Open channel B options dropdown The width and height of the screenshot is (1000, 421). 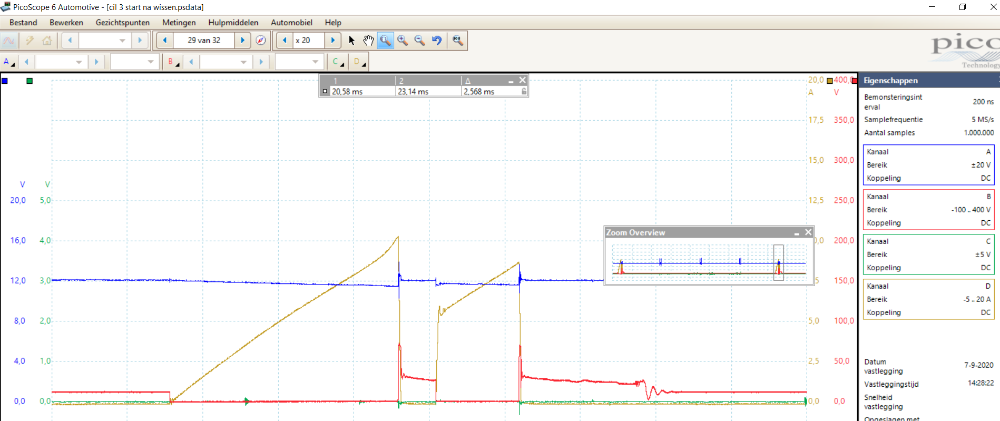click(x=172, y=62)
